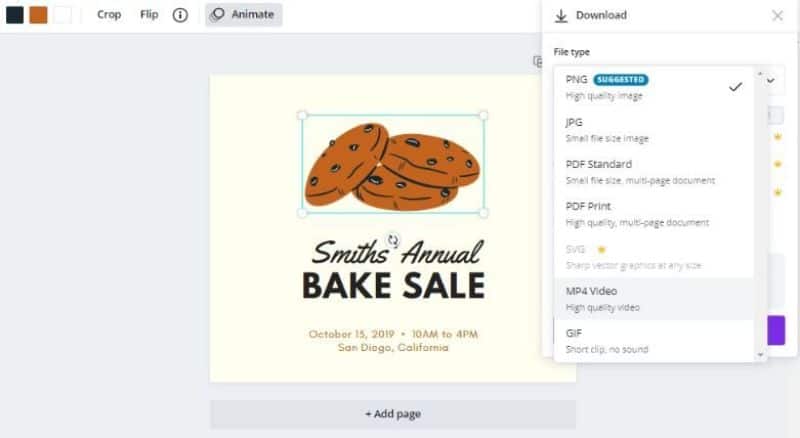Pick the orange color swatch

pos(38,15)
